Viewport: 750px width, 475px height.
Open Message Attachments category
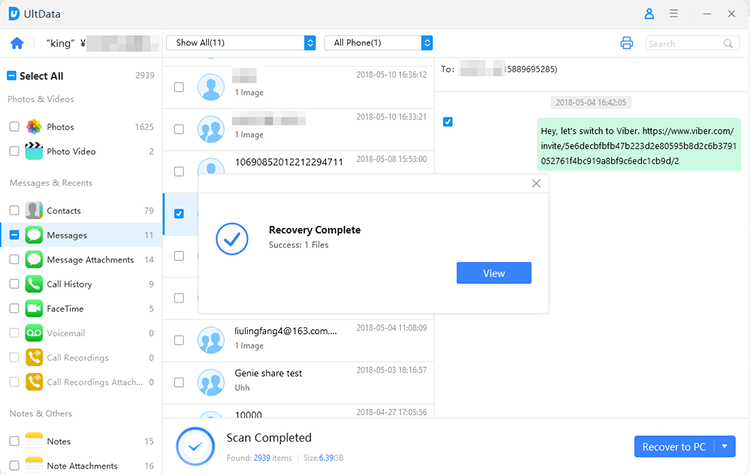[90, 260]
